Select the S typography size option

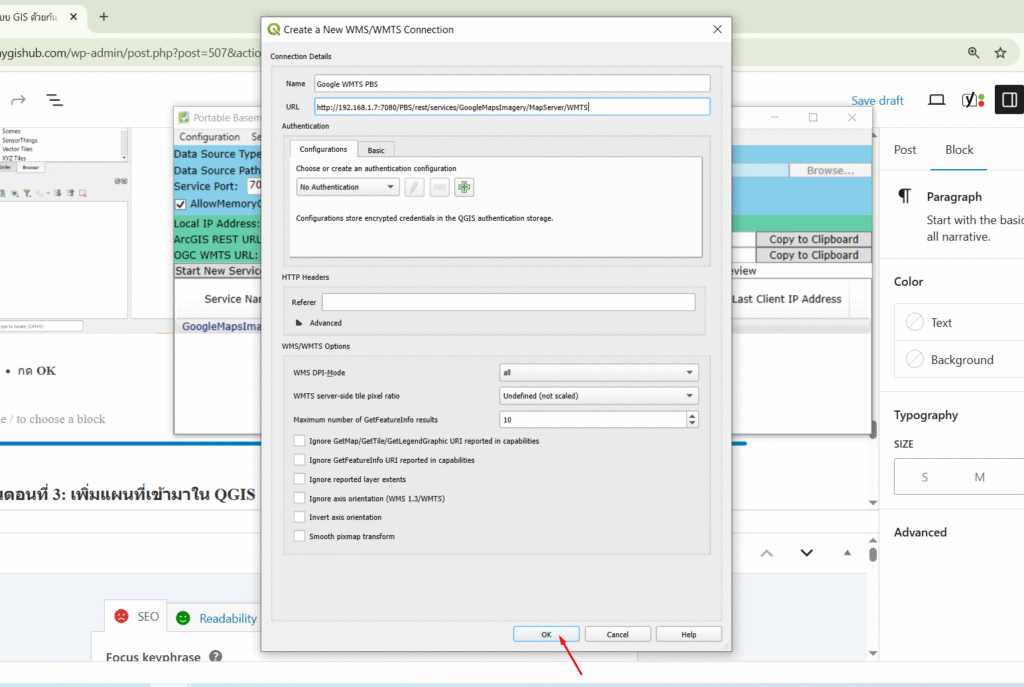tap(924, 477)
